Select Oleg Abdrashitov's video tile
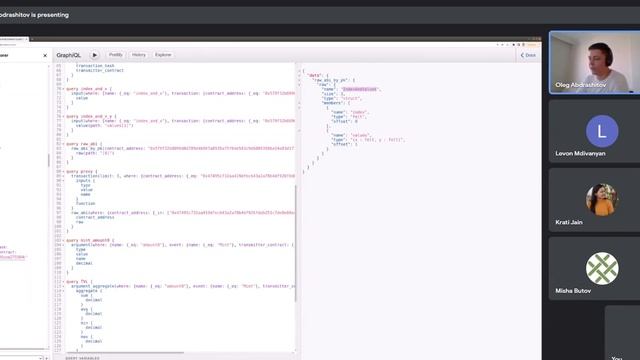The image size is (640, 360). point(594,62)
